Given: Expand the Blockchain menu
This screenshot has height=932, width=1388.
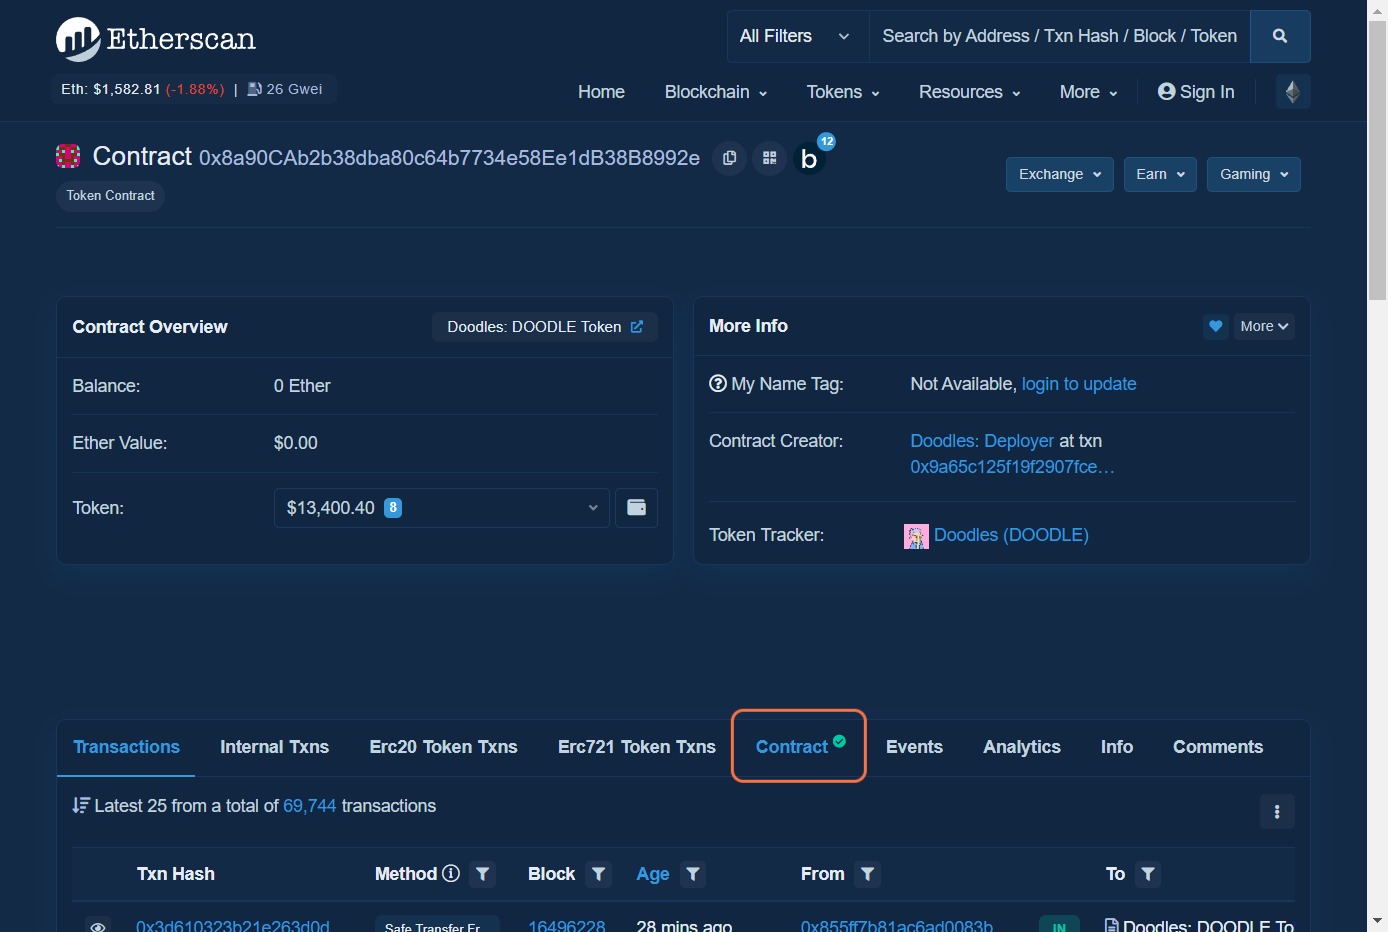Looking at the screenshot, I should click(x=716, y=92).
